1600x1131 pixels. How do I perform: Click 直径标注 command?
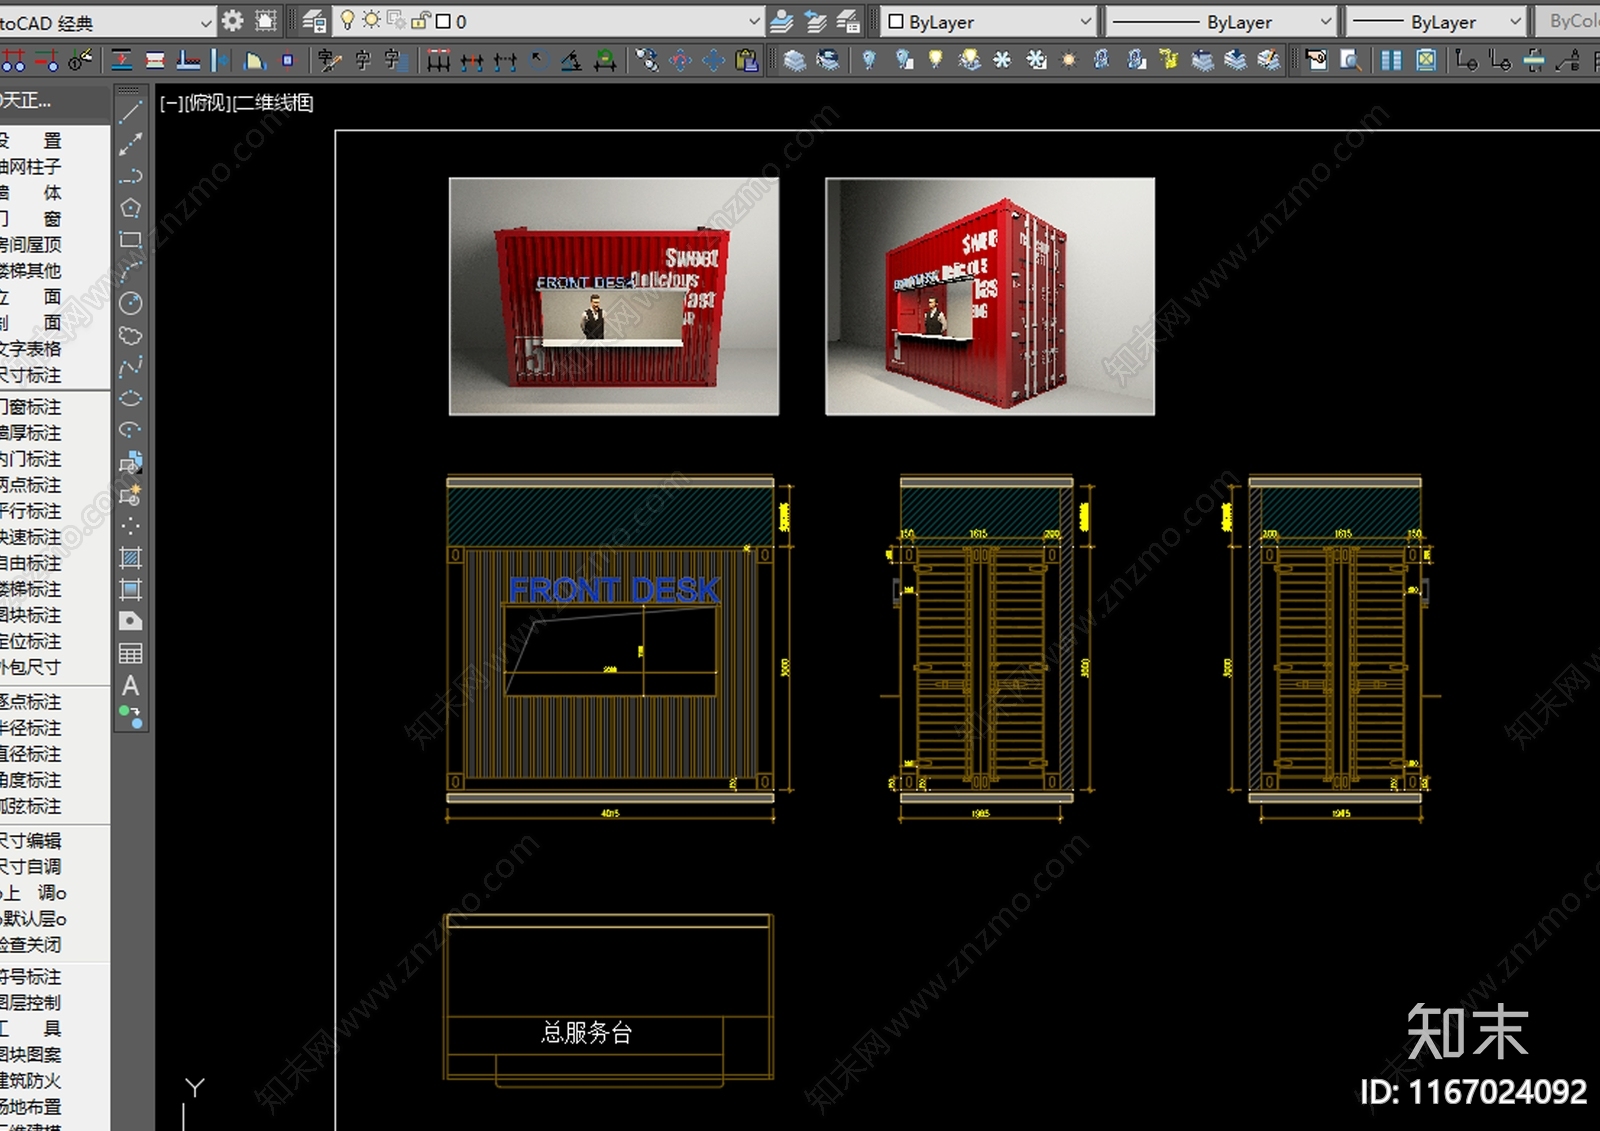point(31,754)
